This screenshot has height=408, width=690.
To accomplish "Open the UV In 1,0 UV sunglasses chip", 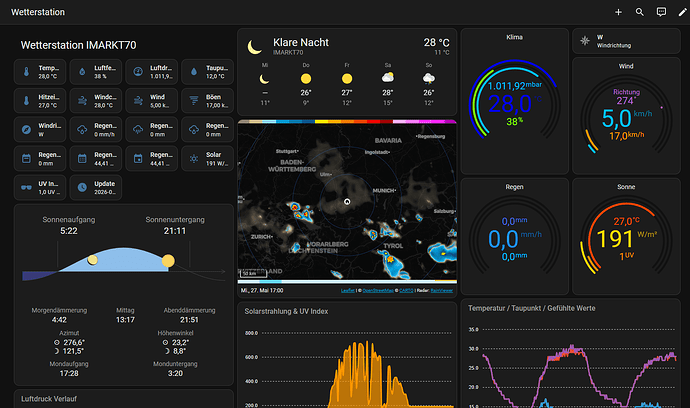I will [x=40, y=187].
